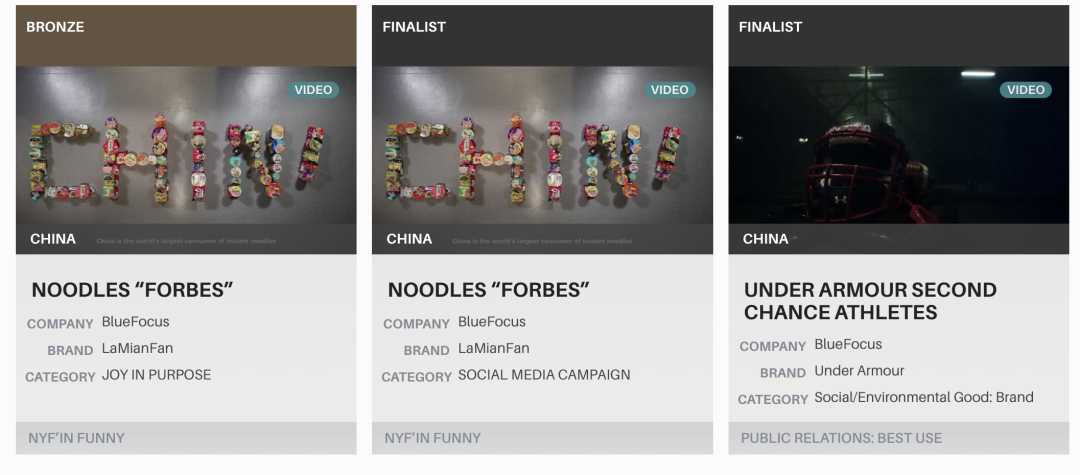
Task: Select the middle card's FINALIST header
Action: [x=542, y=36]
